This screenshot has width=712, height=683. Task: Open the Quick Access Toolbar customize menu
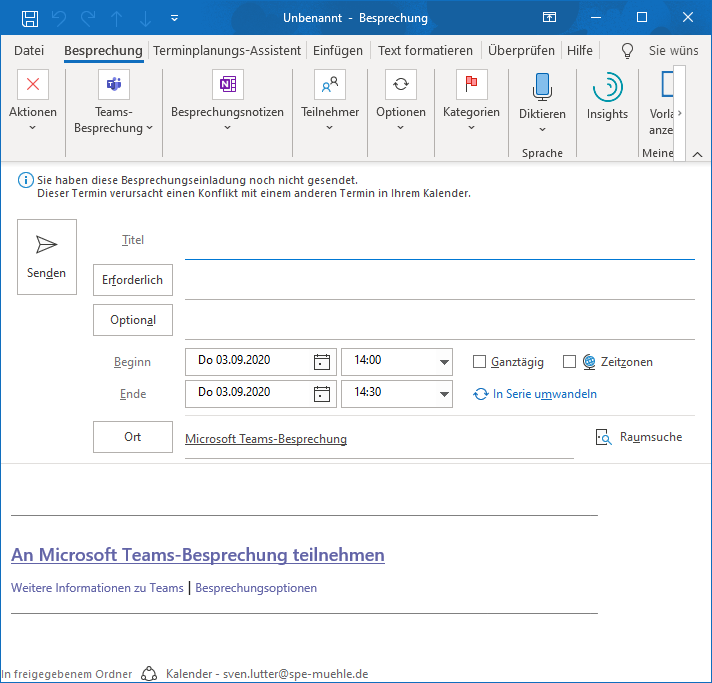point(174,19)
